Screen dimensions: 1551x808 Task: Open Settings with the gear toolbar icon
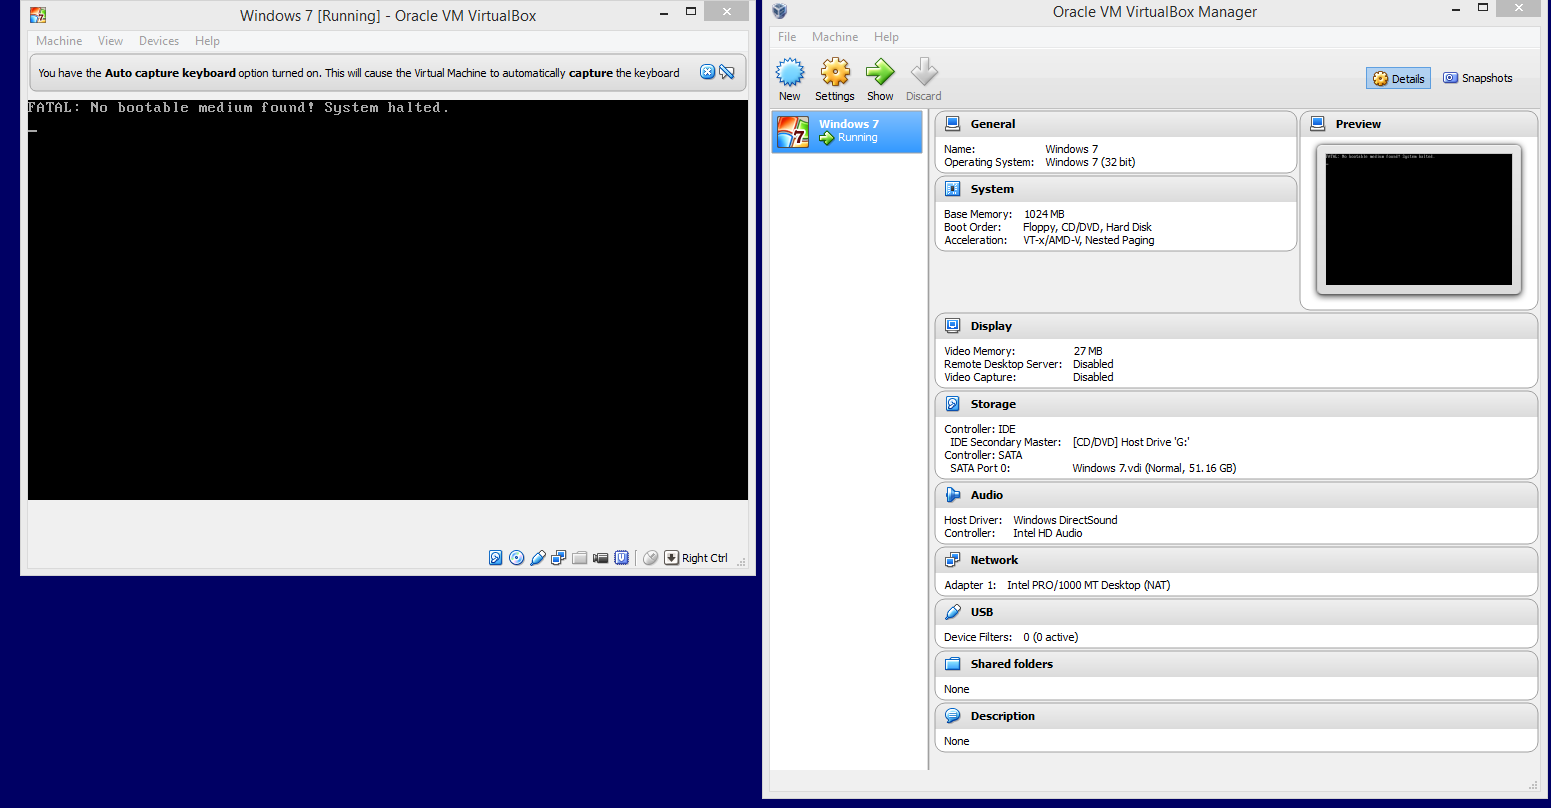(835, 80)
